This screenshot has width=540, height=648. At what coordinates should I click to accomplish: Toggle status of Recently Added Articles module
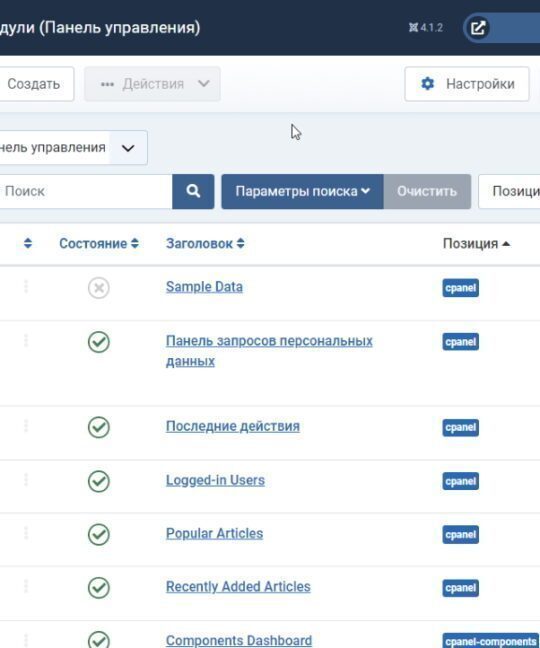[99, 588]
